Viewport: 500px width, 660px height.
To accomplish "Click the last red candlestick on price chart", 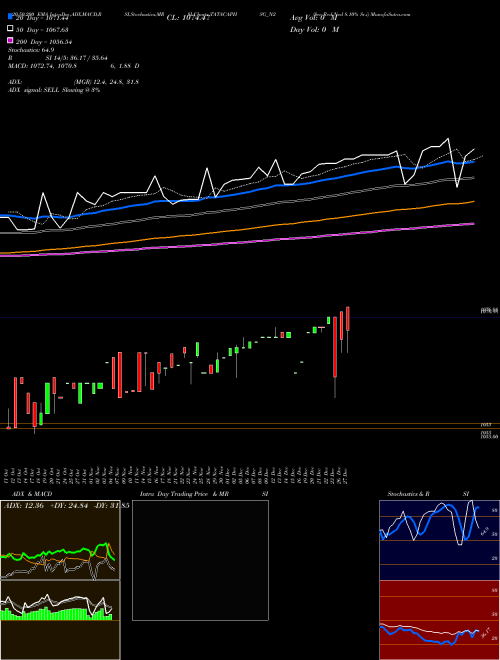I will point(348,319).
